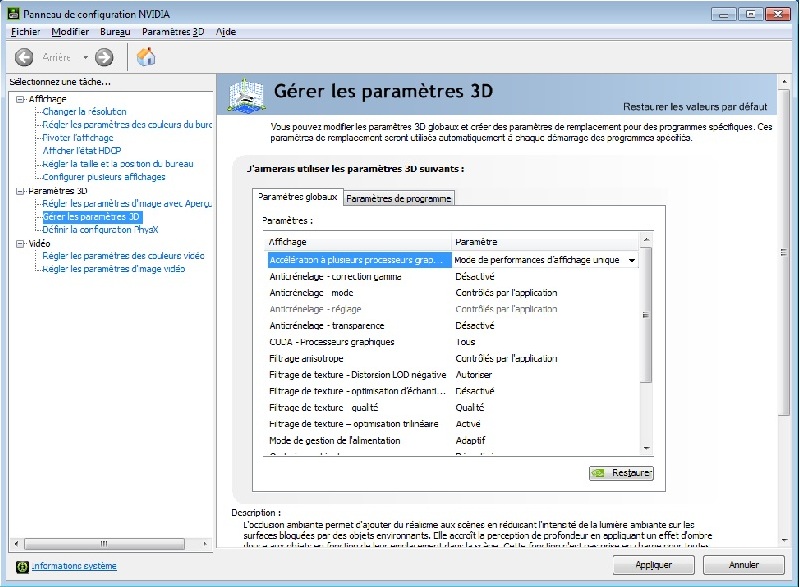Click Restaurer les valeurs par défaut link
800x587 pixels.
pos(695,107)
